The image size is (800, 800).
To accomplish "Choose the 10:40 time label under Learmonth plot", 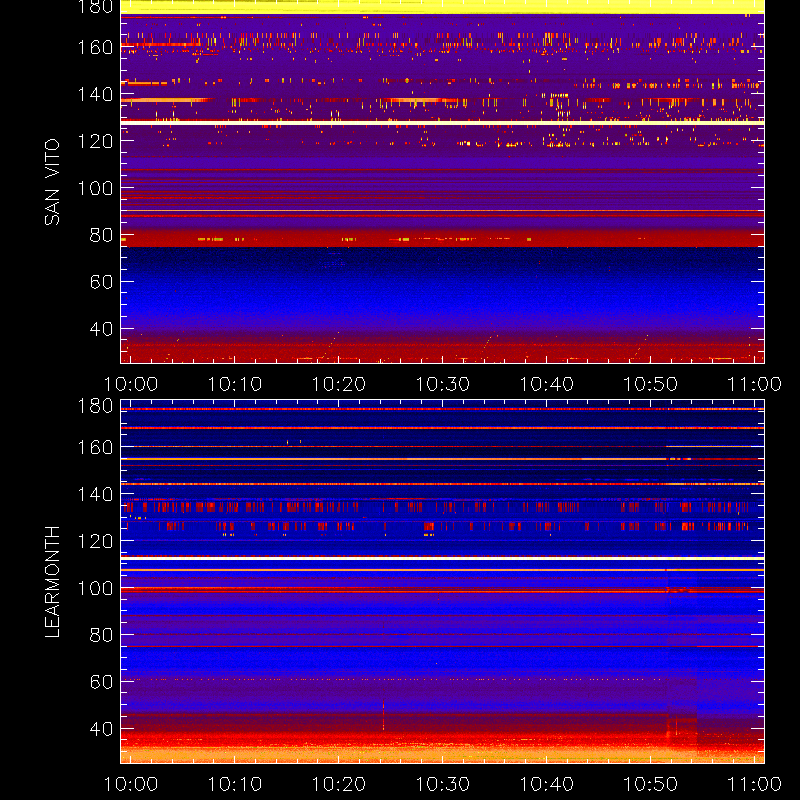I will click(547, 784).
